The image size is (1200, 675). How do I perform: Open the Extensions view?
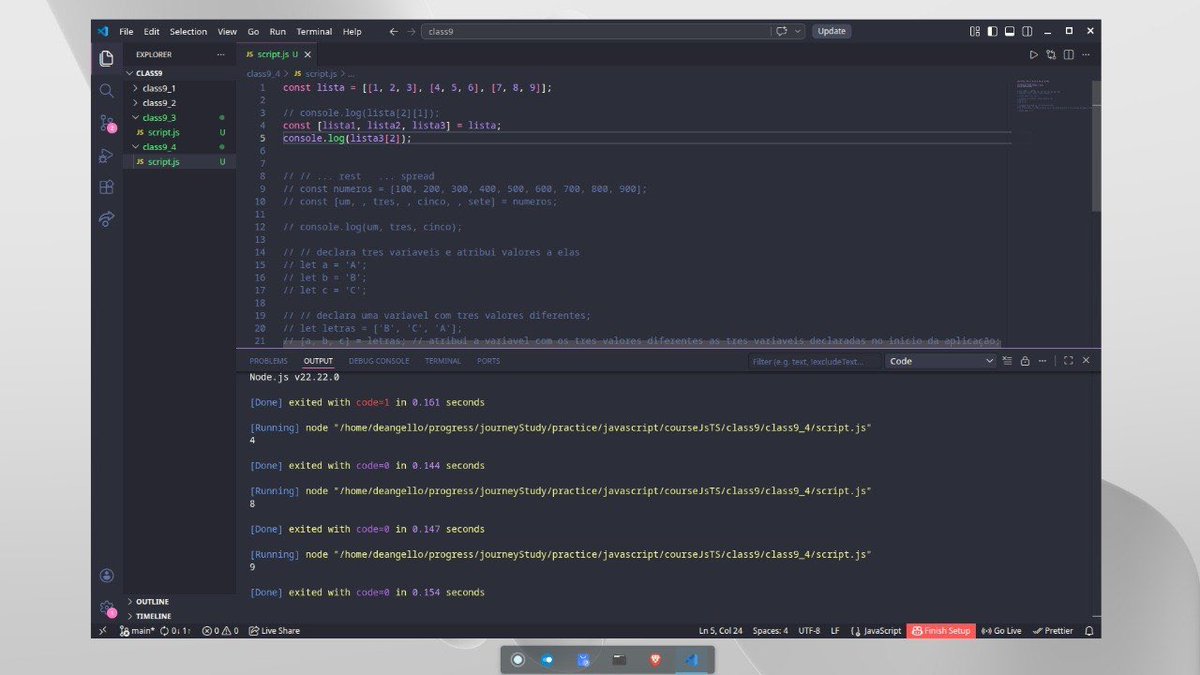click(106, 187)
